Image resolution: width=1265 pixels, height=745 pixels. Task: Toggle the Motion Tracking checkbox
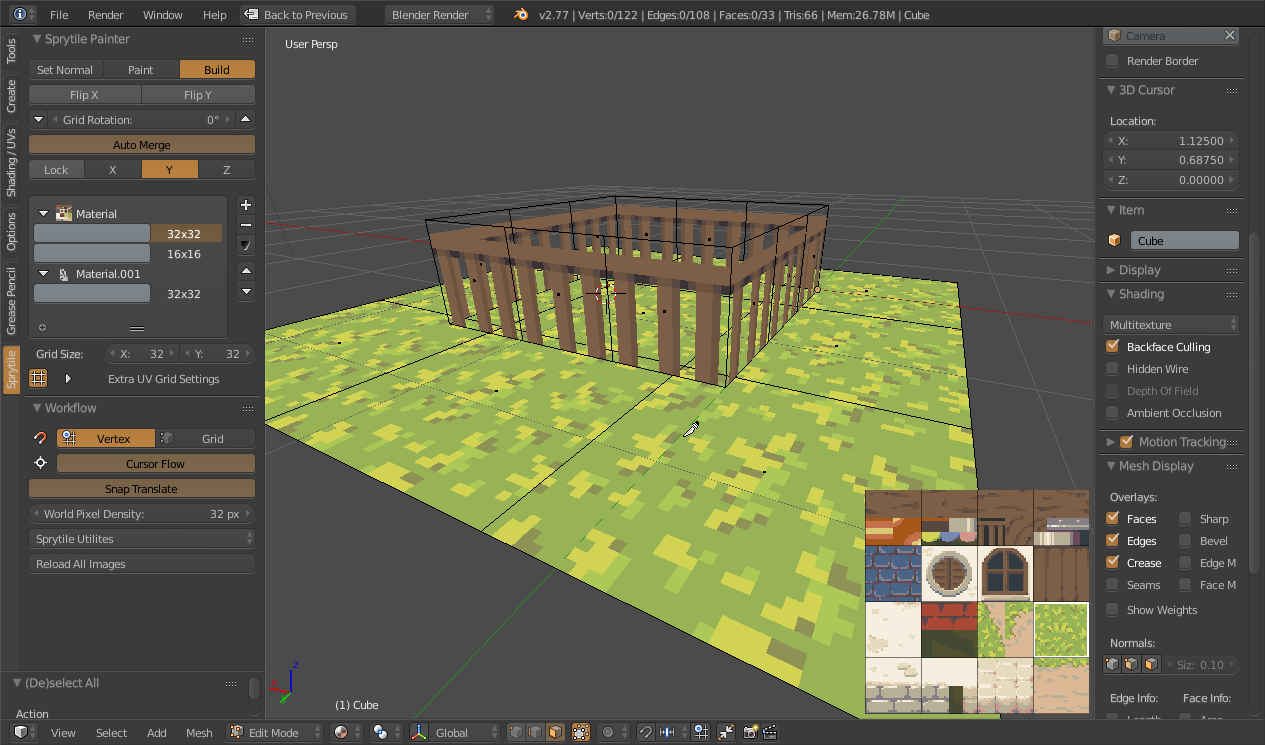pyautogui.click(x=1127, y=441)
